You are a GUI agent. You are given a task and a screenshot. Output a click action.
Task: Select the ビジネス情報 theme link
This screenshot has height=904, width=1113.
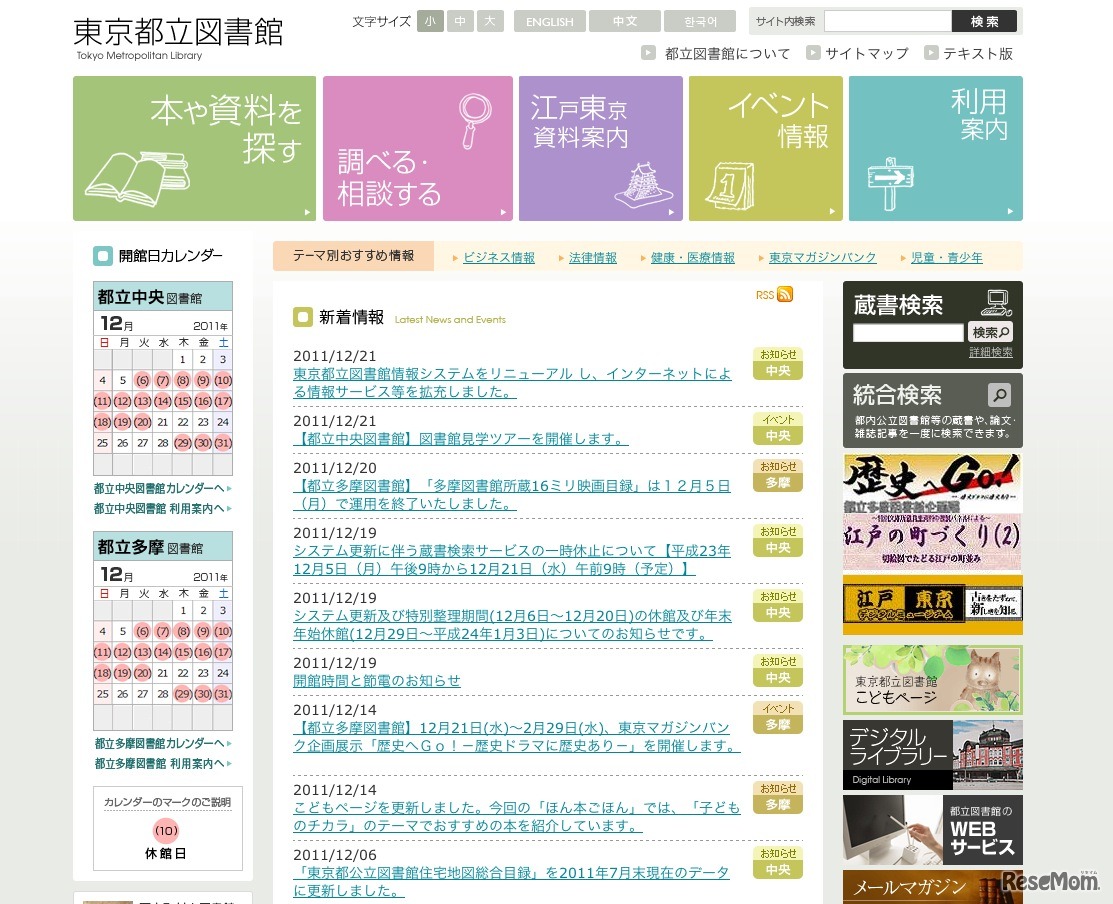click(498, 258)
